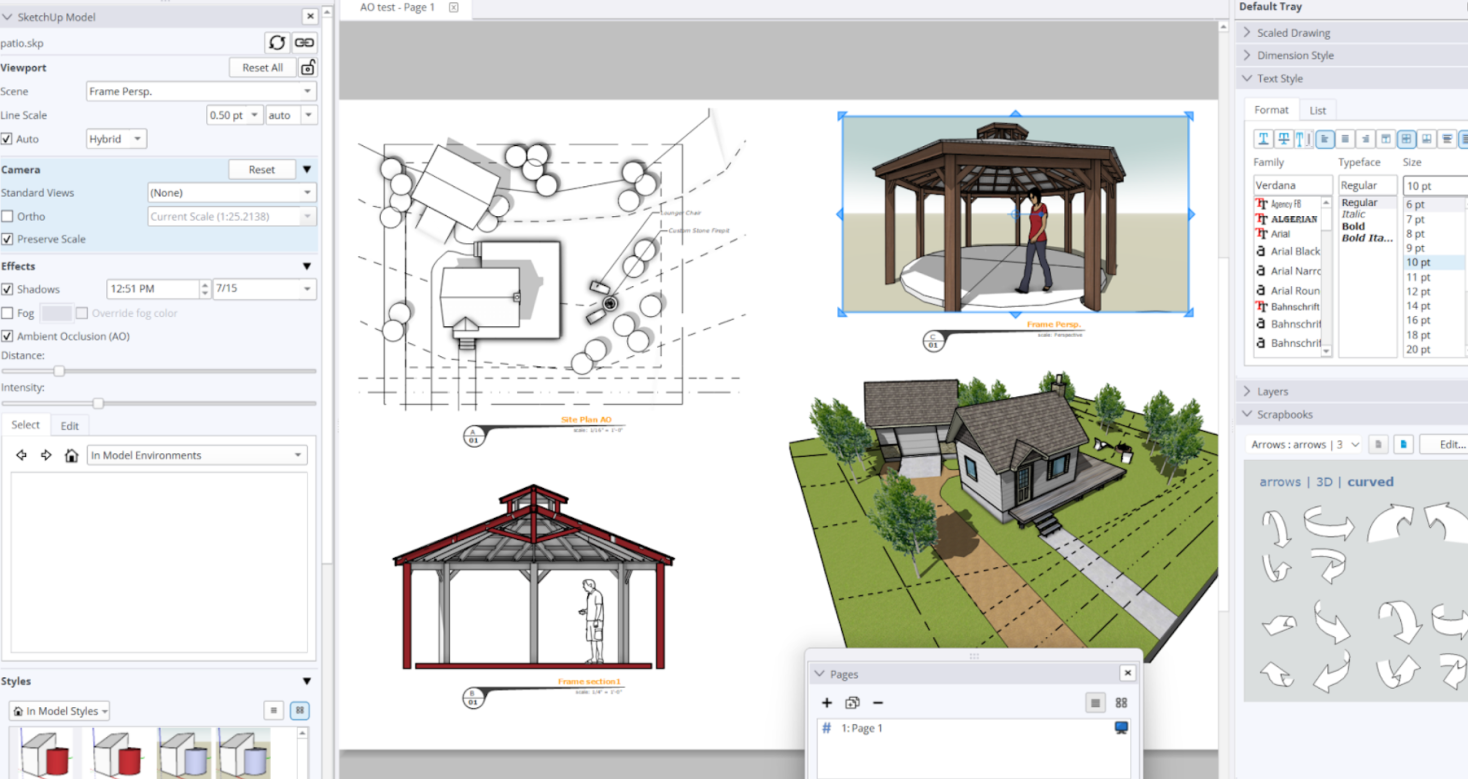Apply strikethrough text style
Viewport: 1468px width, 779px height.
[x=1283, y=139]
